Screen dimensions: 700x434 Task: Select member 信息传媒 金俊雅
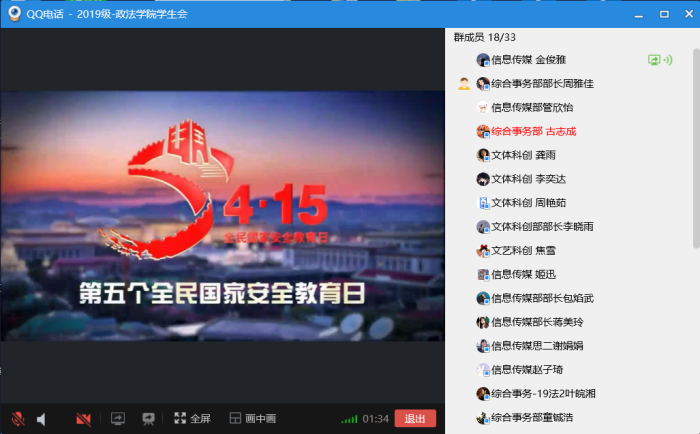(529, 60)
